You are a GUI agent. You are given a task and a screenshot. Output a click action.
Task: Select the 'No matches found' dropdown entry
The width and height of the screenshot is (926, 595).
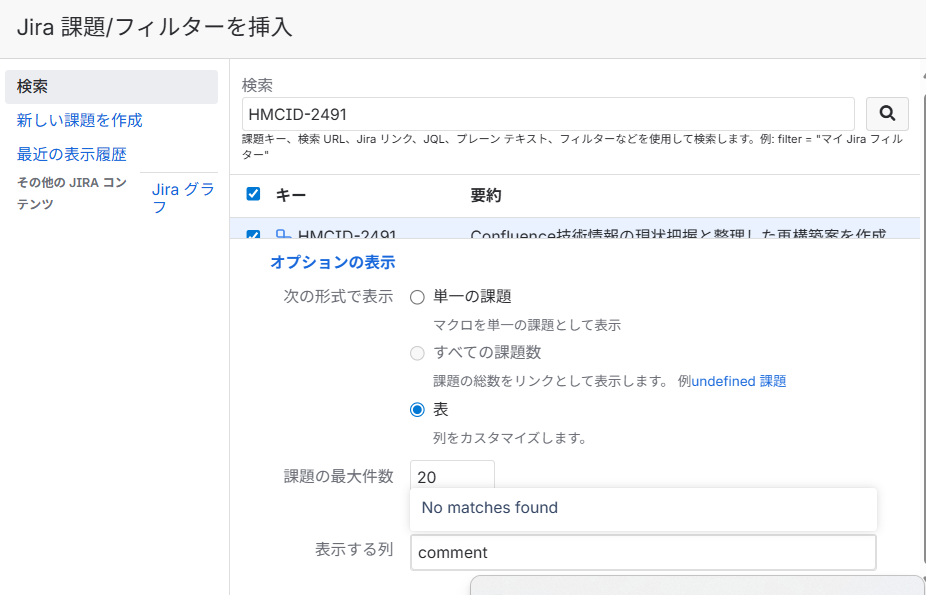(490, 509)
